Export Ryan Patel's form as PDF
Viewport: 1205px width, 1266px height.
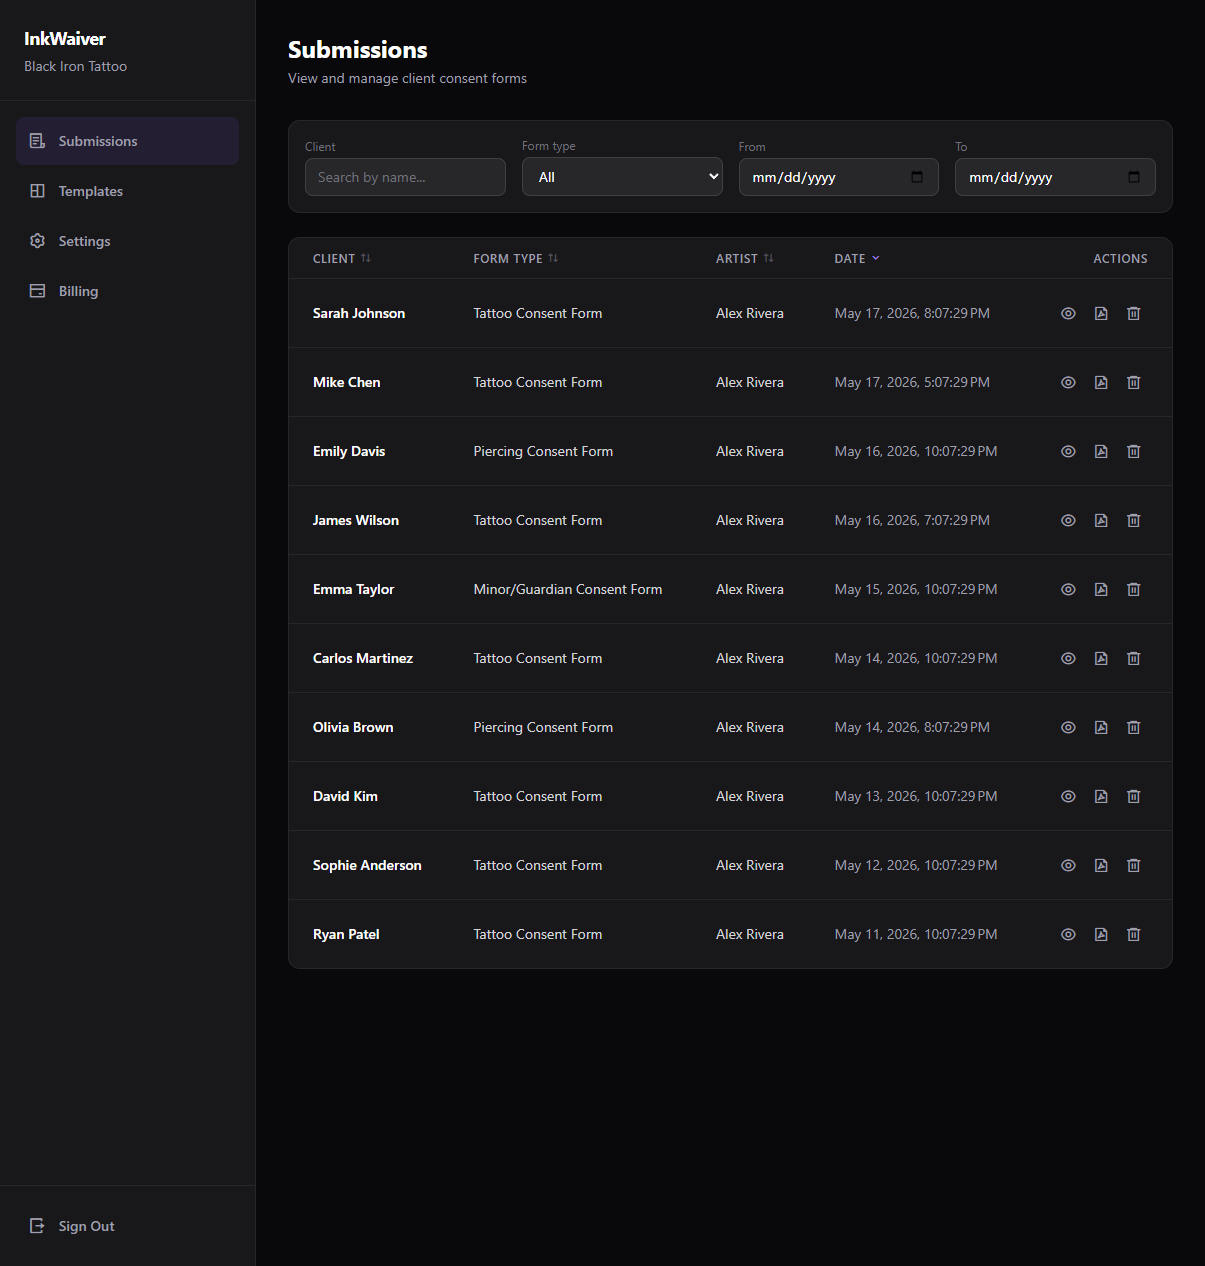(x=1101, y=934)
